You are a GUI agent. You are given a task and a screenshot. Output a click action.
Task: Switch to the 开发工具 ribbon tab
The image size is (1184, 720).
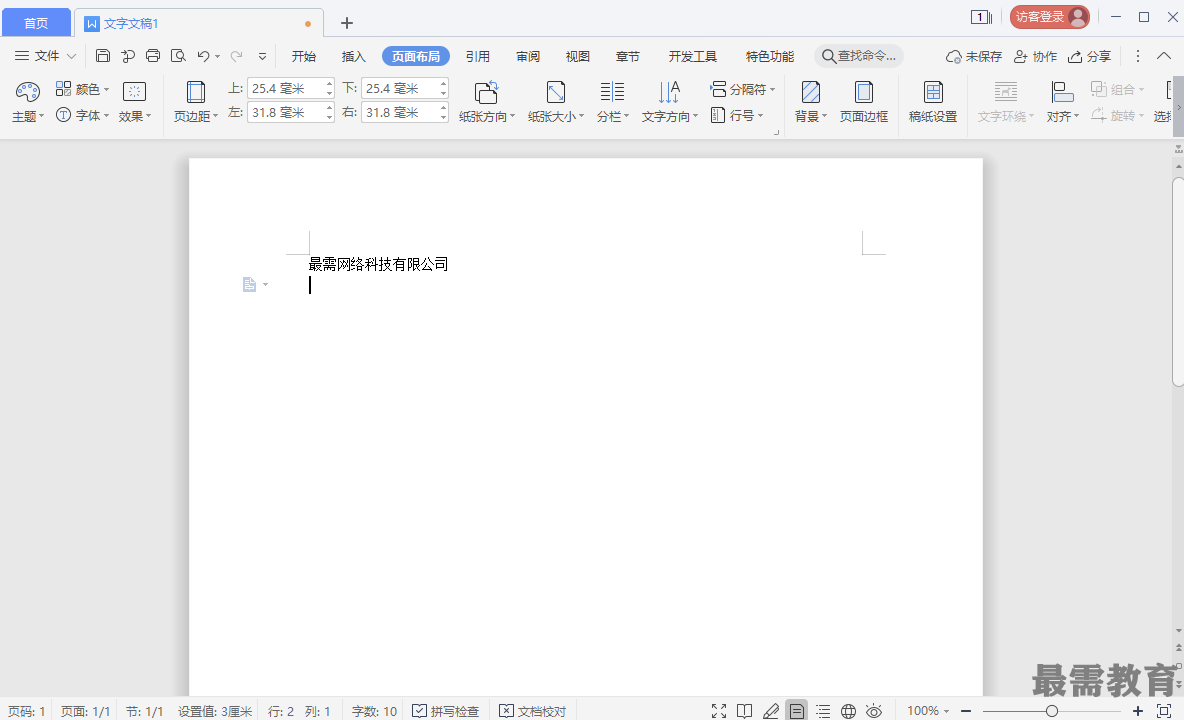(x=692, y=57)
